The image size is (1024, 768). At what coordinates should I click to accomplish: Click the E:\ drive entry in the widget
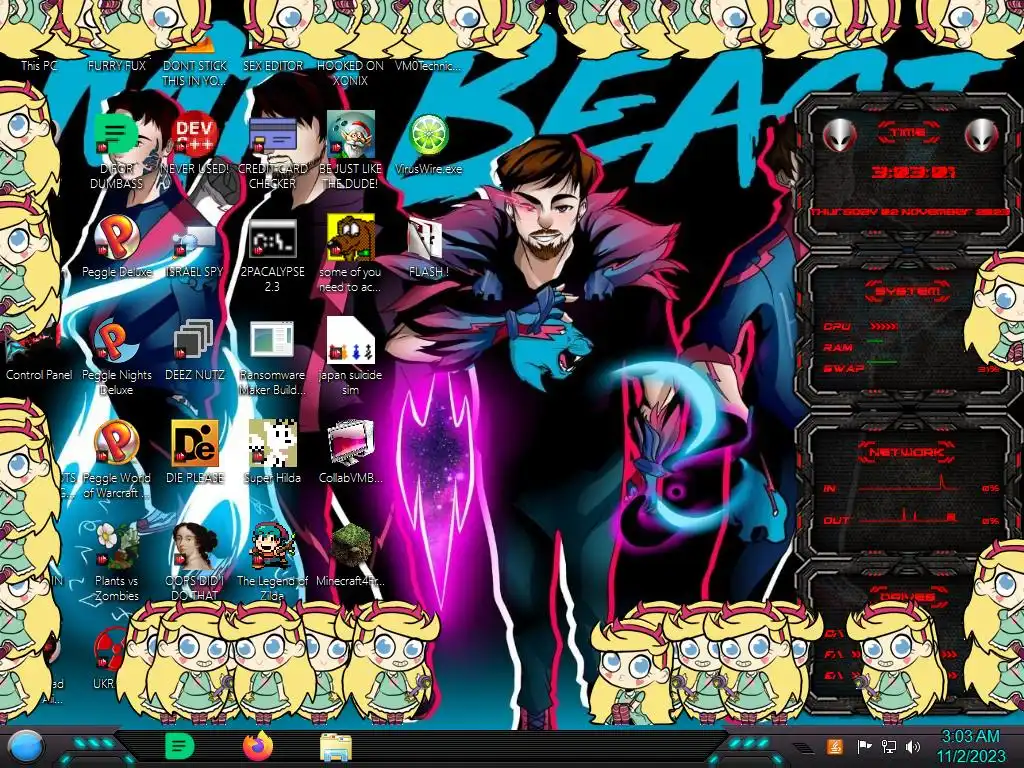click(x=833, y=675)
